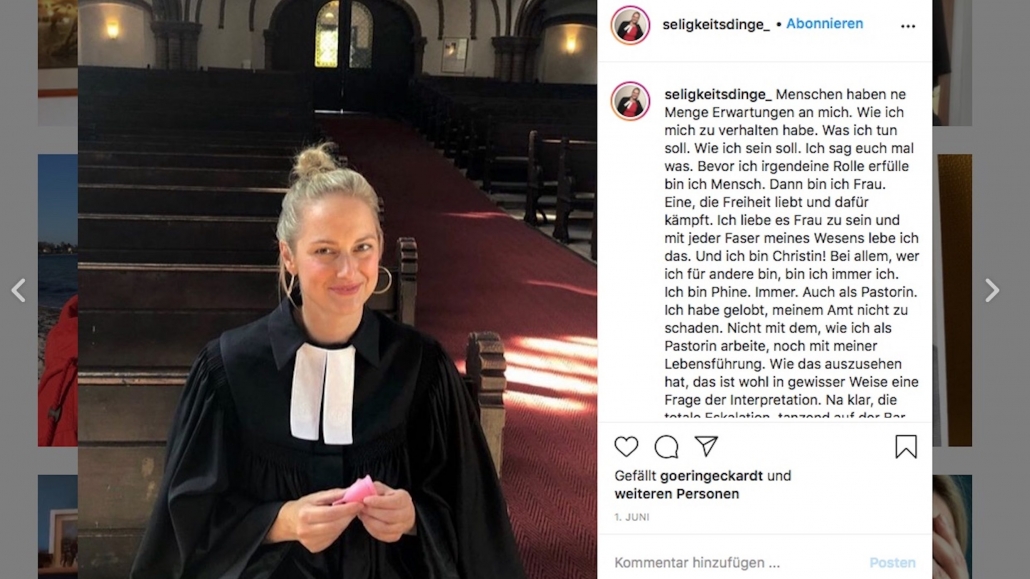Open comments via speech bubble icon
Viewport: 1030px width, 579px height.
[666, 447]
